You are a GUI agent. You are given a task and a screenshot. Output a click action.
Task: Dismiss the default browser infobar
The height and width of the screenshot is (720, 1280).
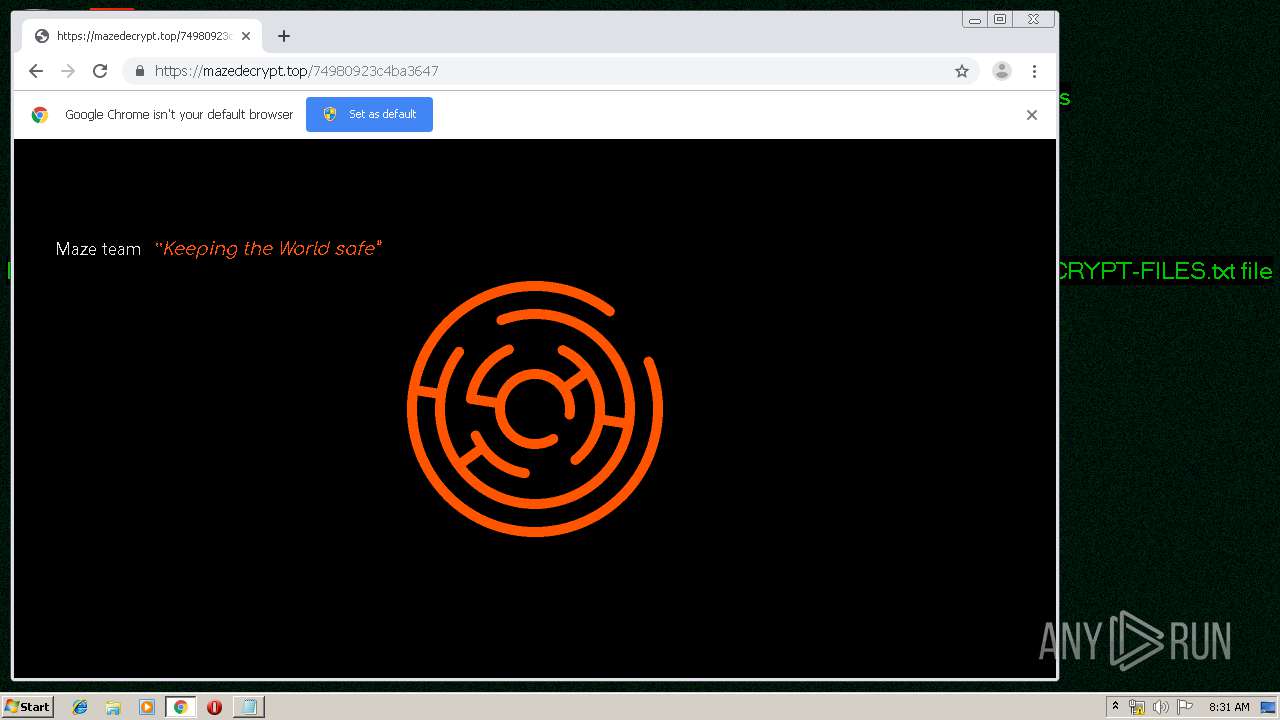pyautogui.click(x=1032, y=115)
